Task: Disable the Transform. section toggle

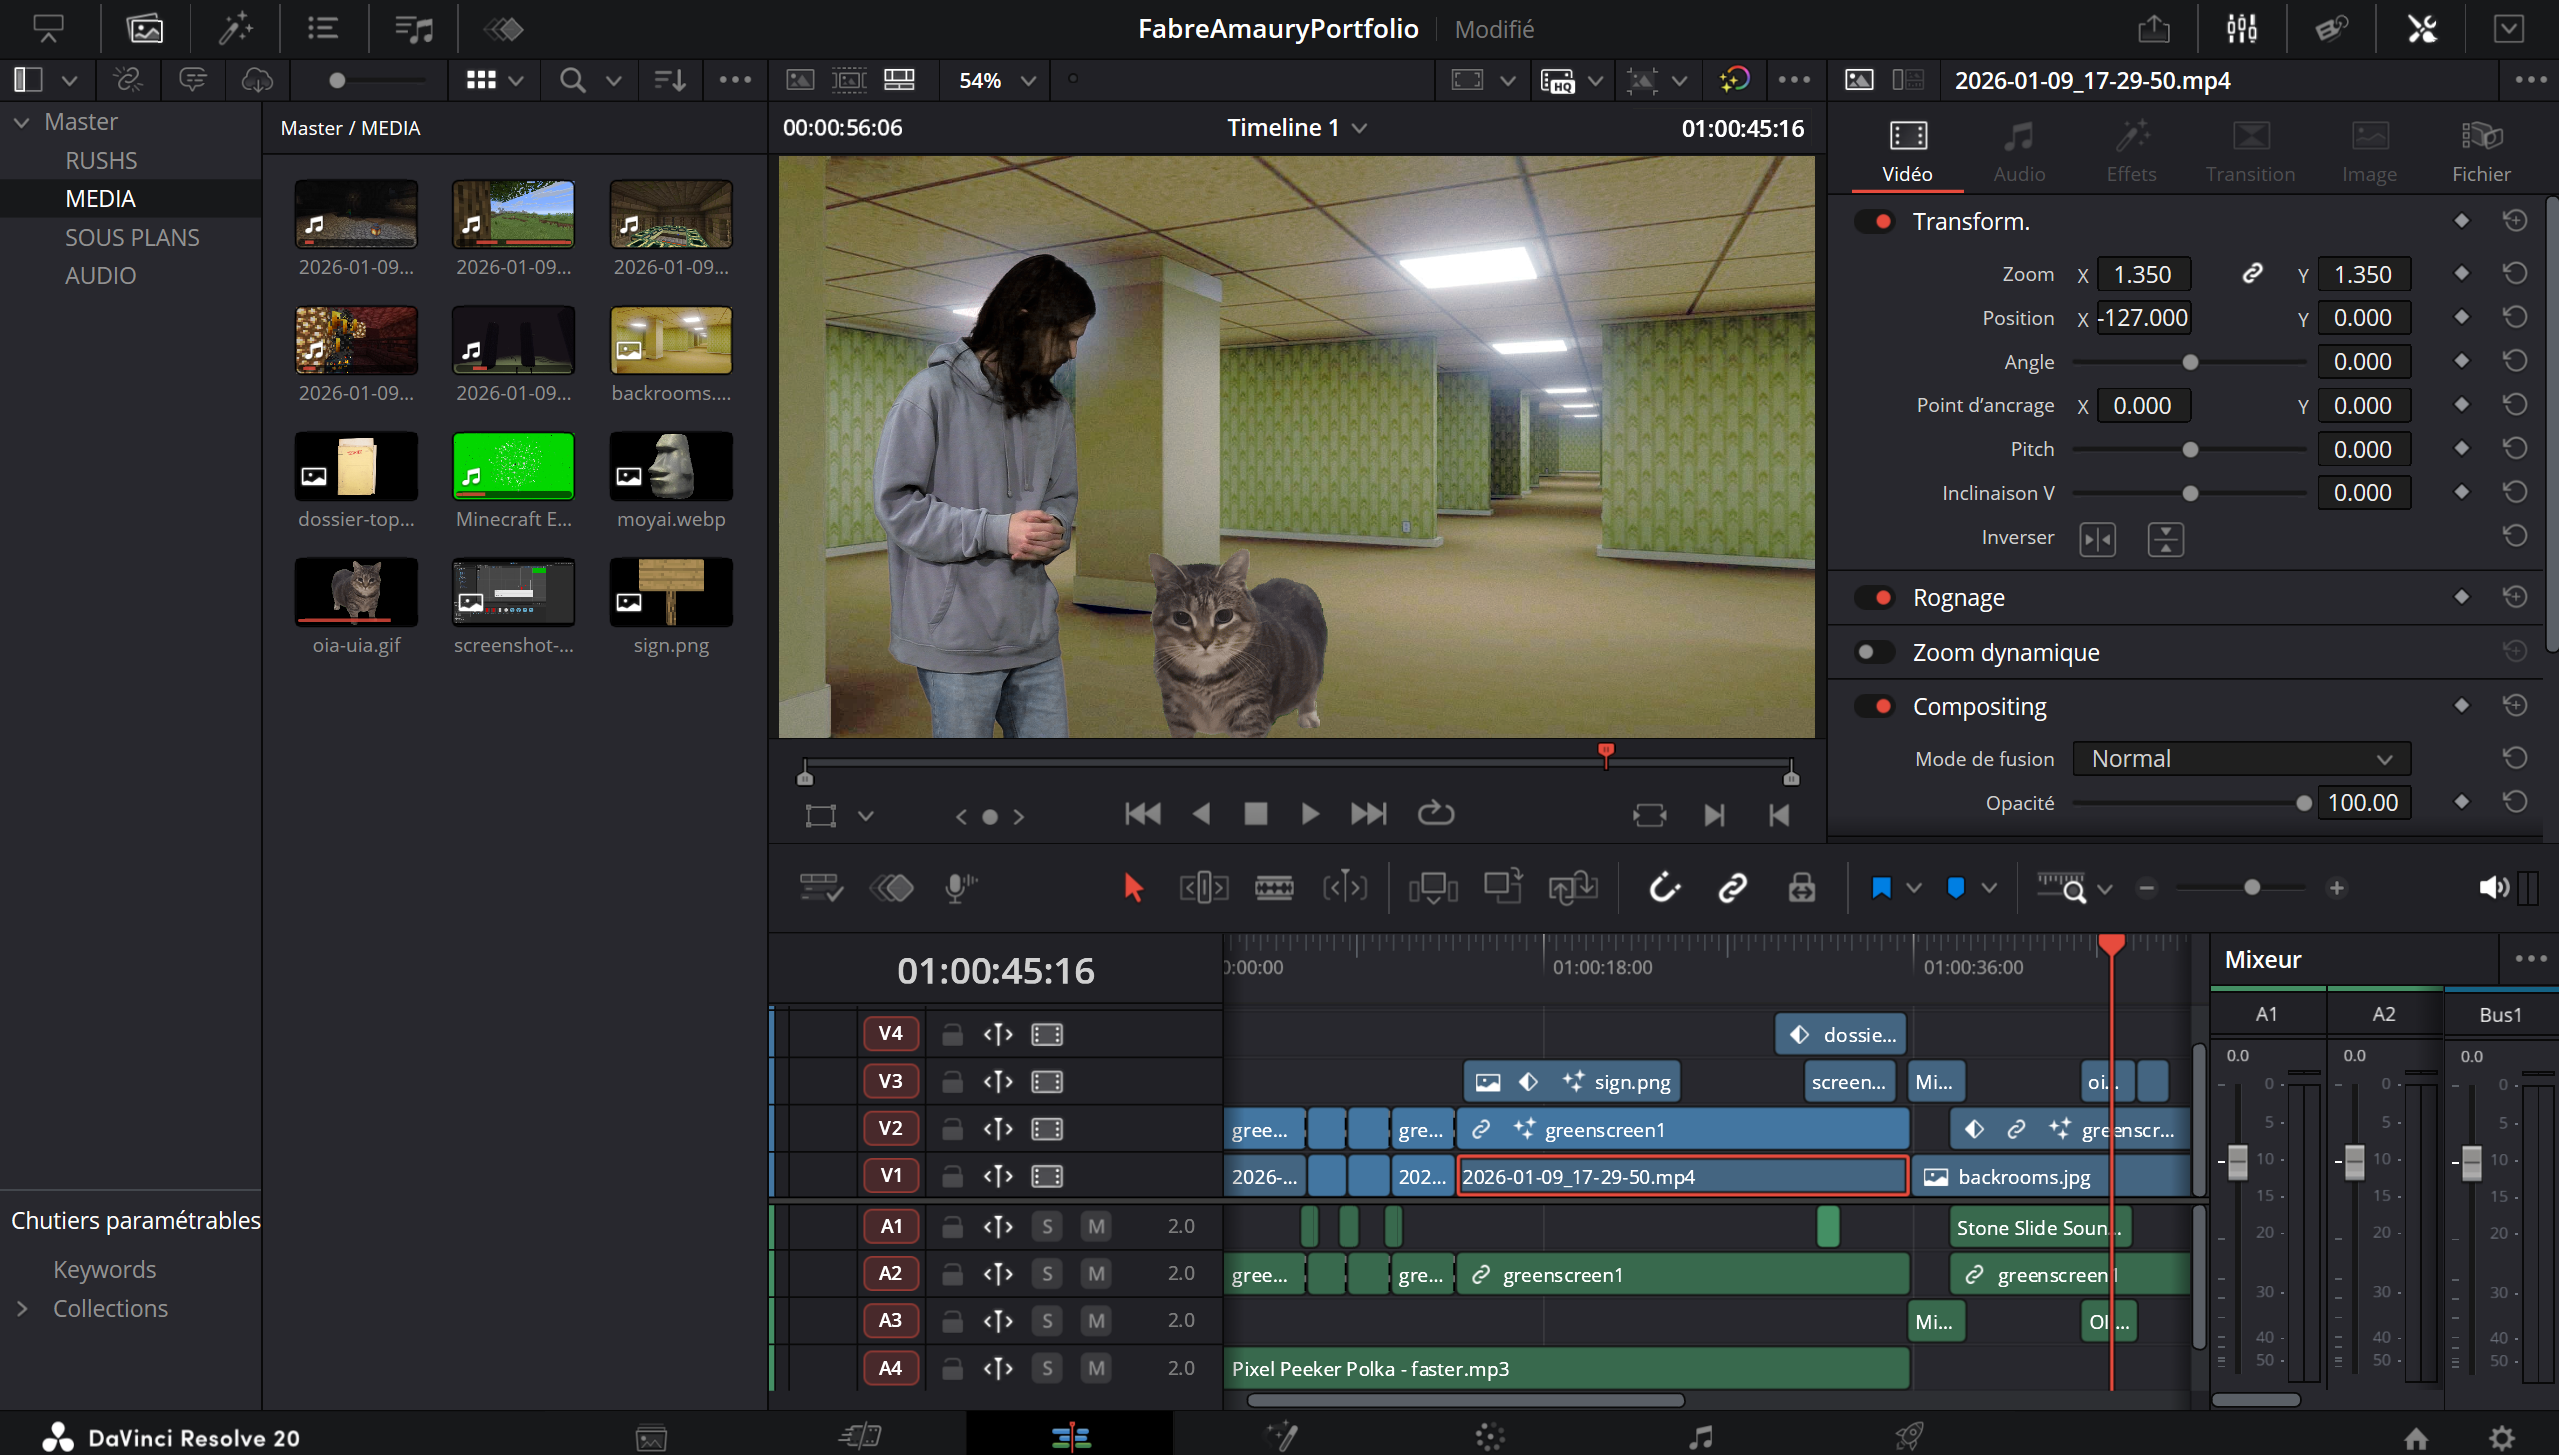Action: [1875, 221]
